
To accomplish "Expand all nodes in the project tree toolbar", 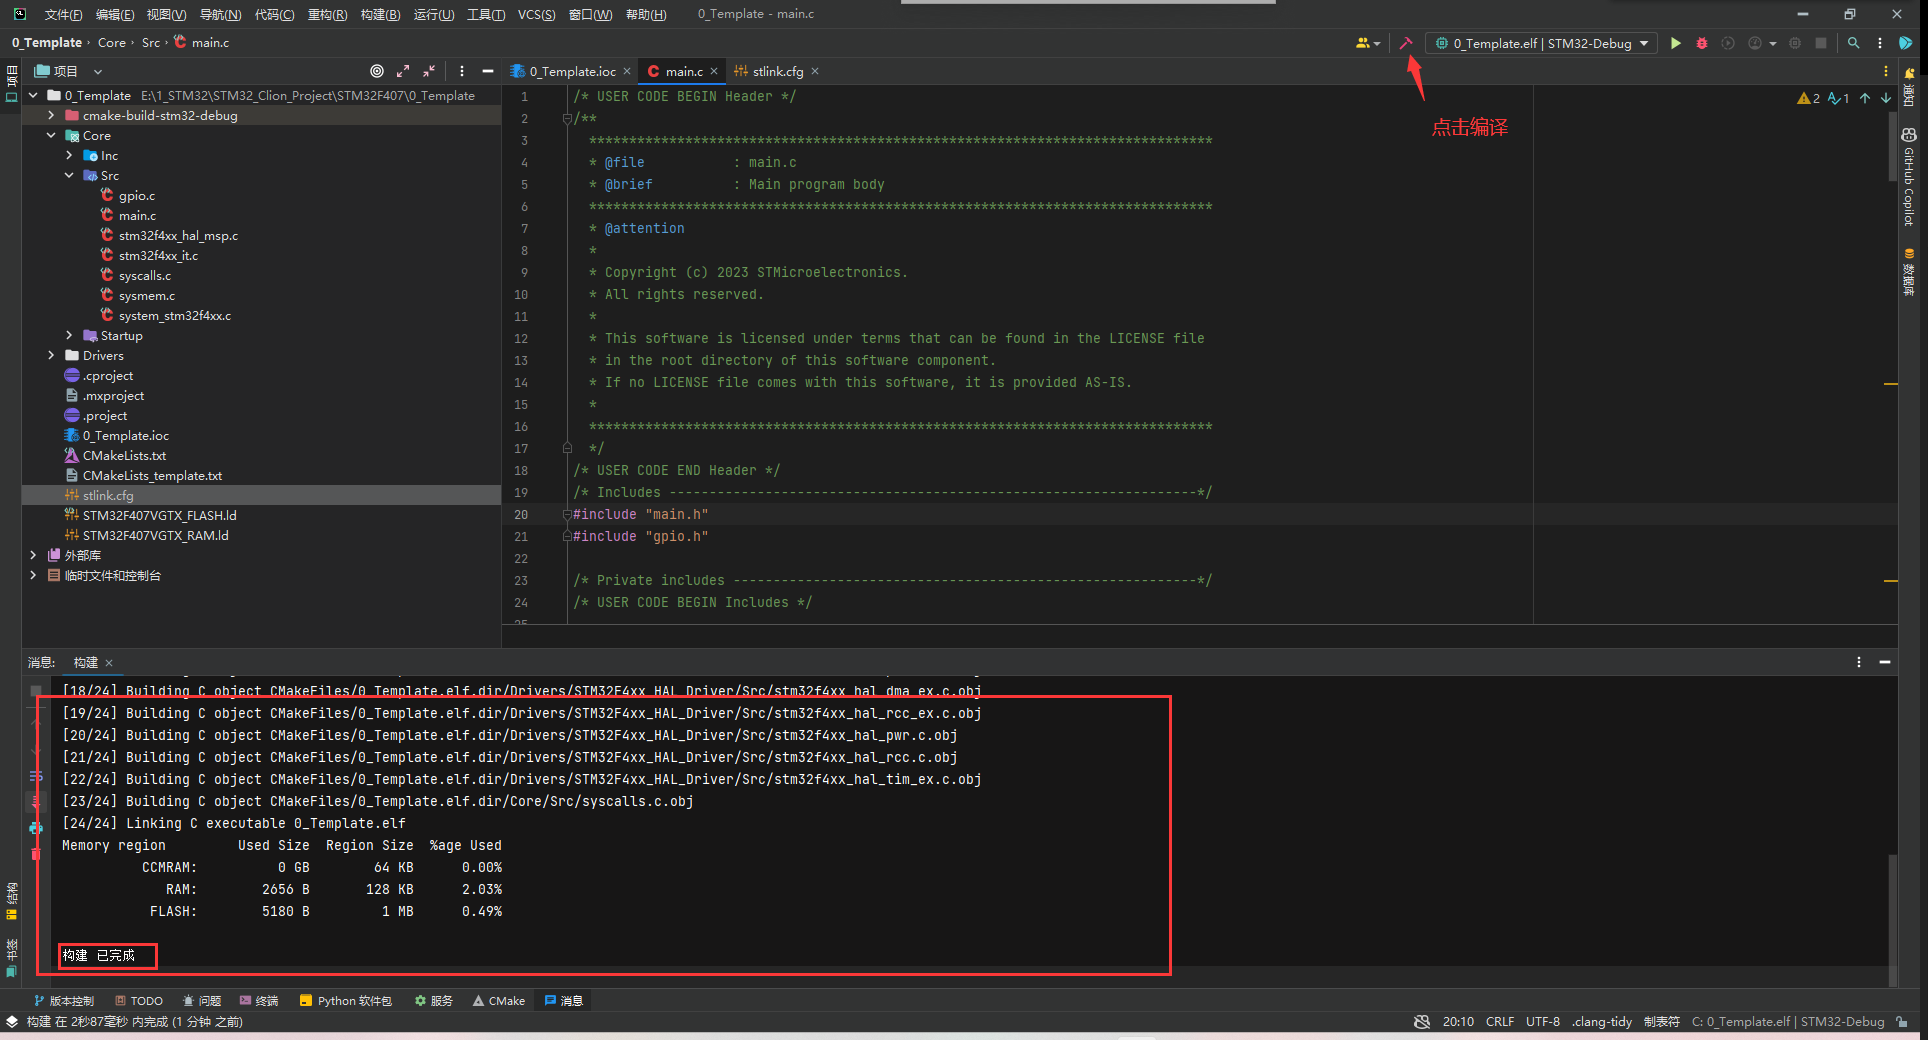I will pos(403,71).
